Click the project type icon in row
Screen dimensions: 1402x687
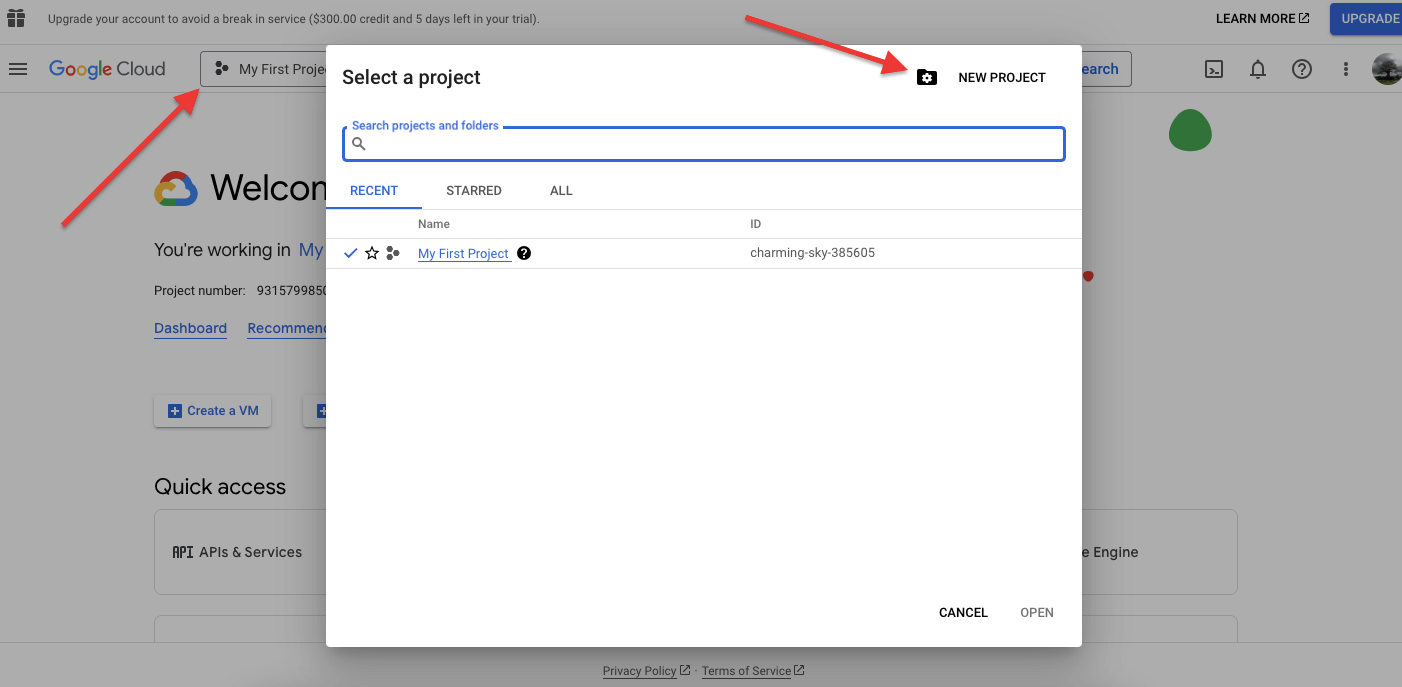point(393,253)
